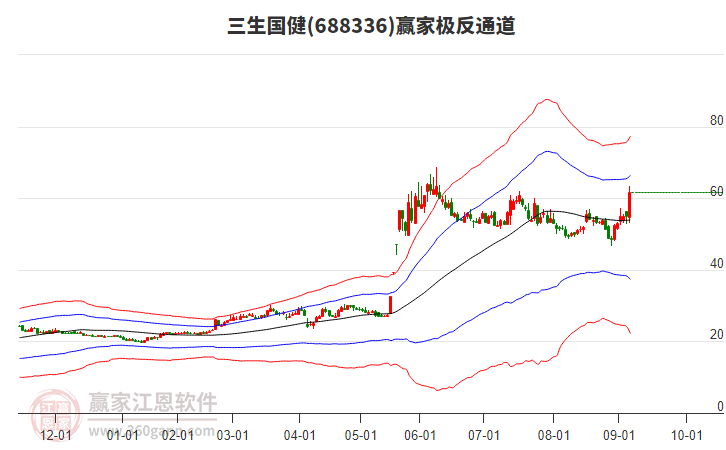Viewport: 726px width, 450px height.
Task: Click the latest tall red candlestick near 60
Action: [x=629, y=205]
